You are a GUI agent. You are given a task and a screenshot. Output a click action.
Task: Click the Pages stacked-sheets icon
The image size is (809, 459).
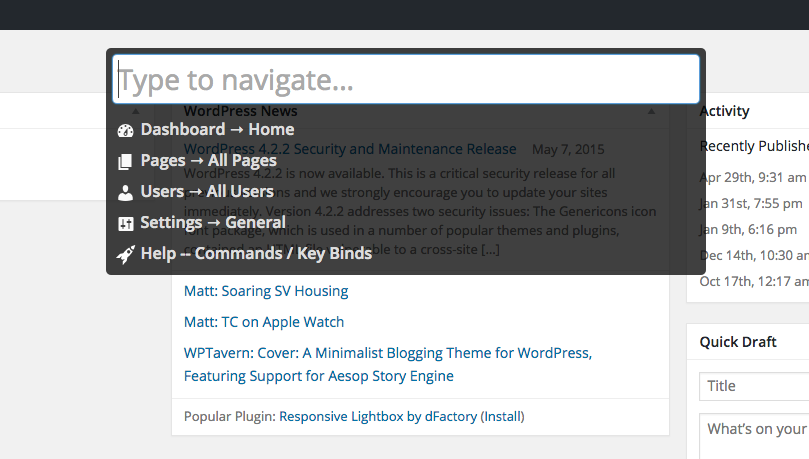125,162
